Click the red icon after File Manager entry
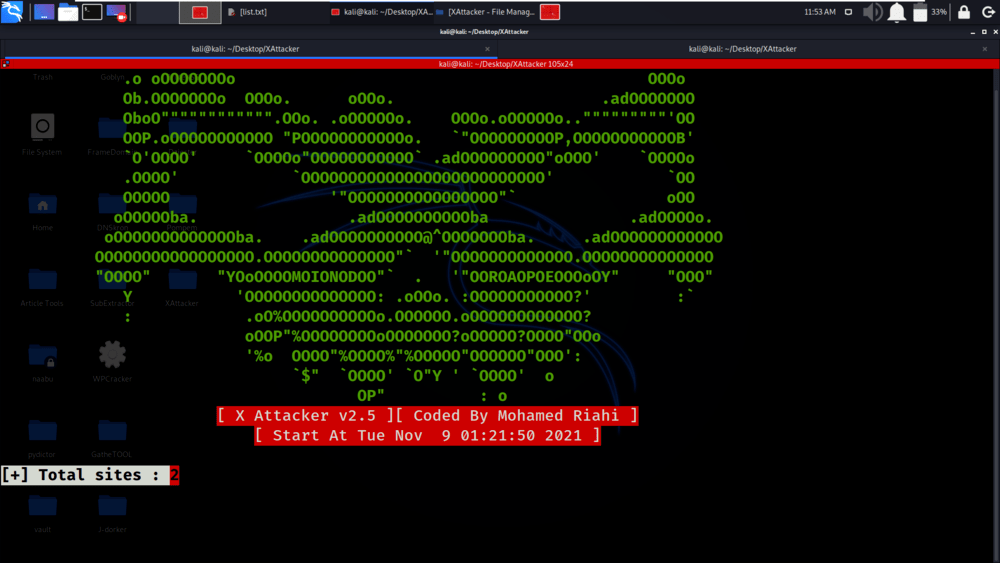Viewport: 1000px width, 563px height. click(x=550, y=12)
